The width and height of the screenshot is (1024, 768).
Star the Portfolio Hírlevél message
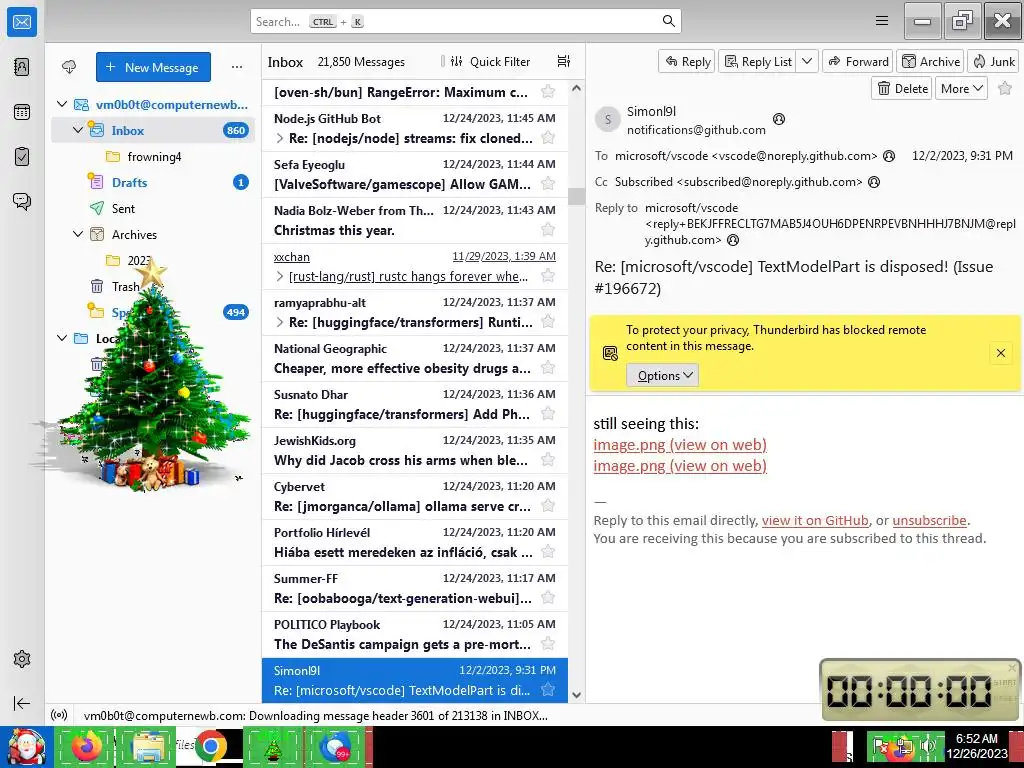[x=548, y=552]
